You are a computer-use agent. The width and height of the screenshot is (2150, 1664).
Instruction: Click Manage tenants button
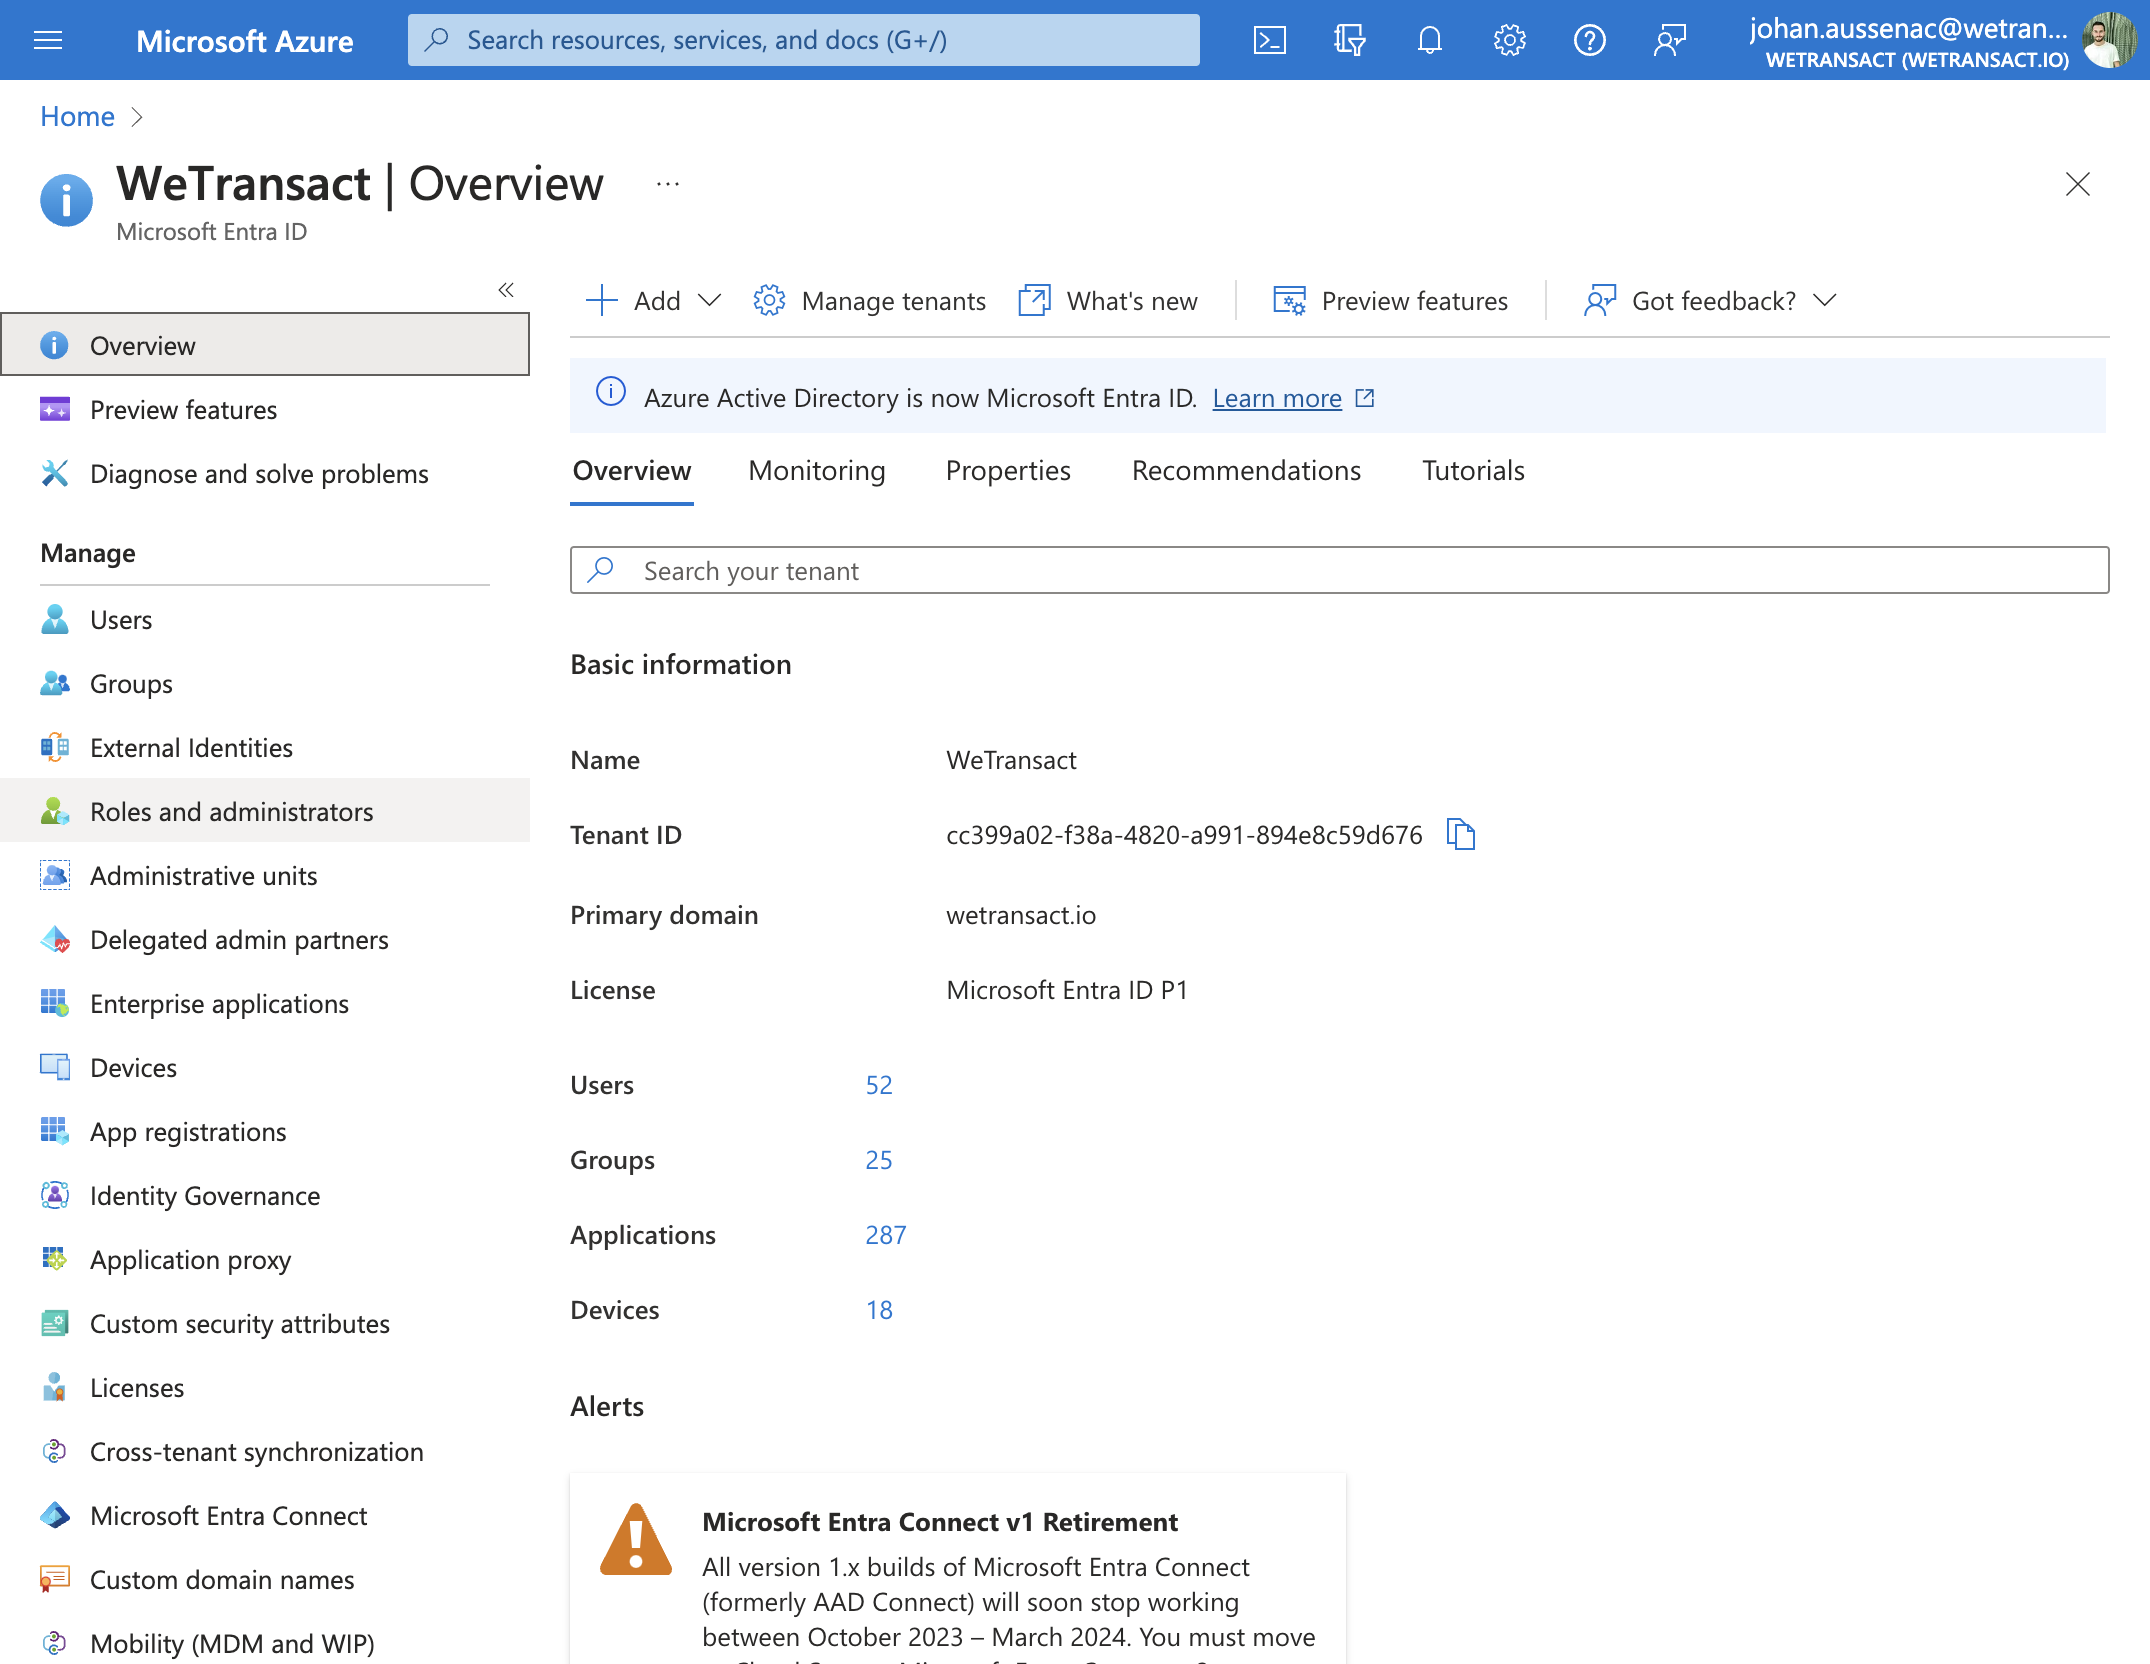870,300
